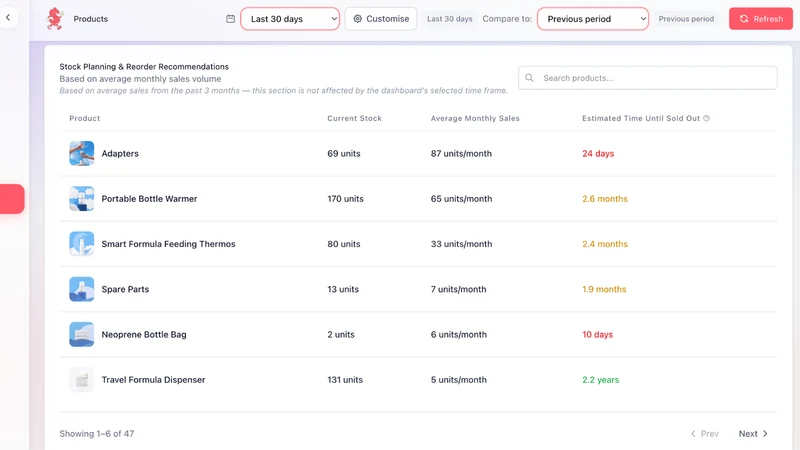Click the 2.6 months estimate
The width and height of the screenshot is (800, 450).
click(605, 199)
